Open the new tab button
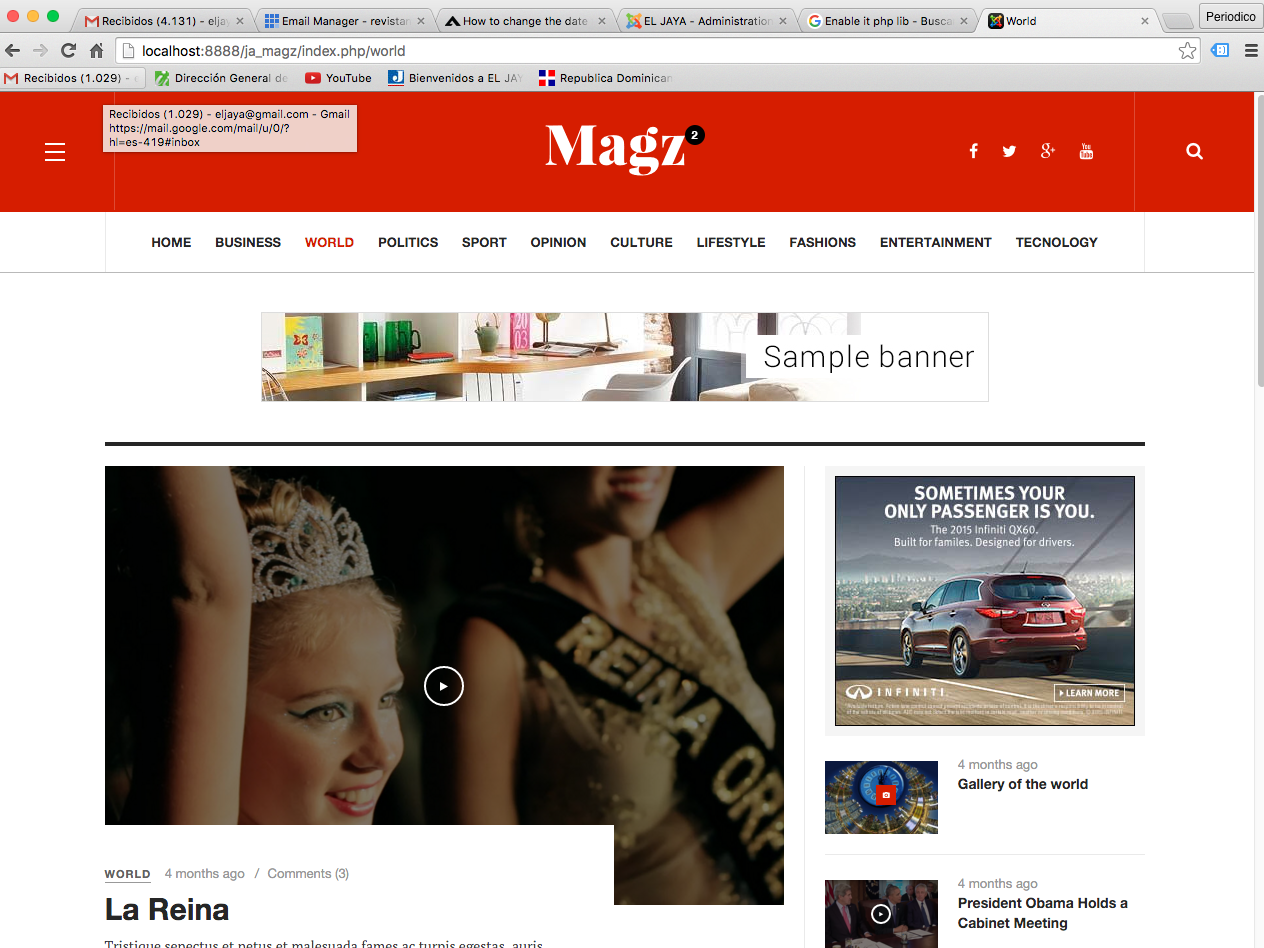Screen dimensions: 1264x948 [1177, 21]
